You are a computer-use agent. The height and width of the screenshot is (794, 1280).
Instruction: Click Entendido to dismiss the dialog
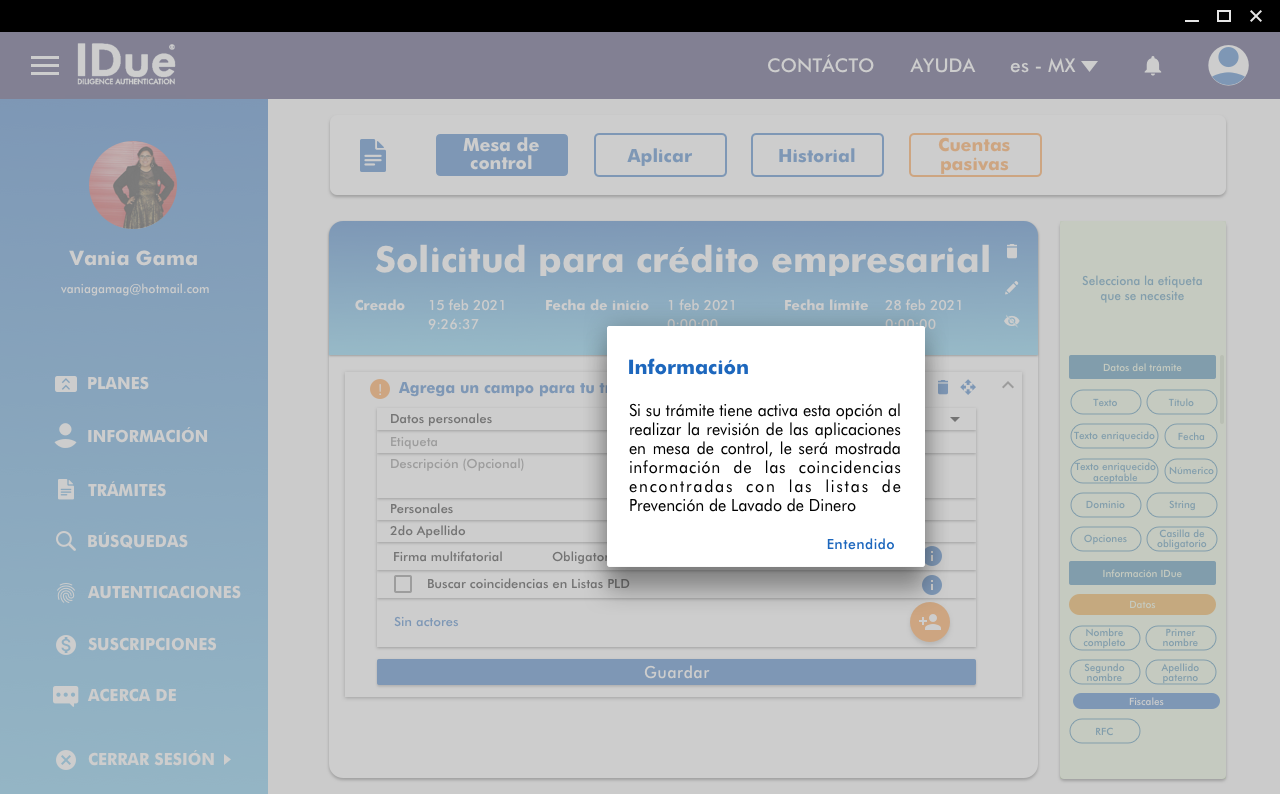point(860,544)
